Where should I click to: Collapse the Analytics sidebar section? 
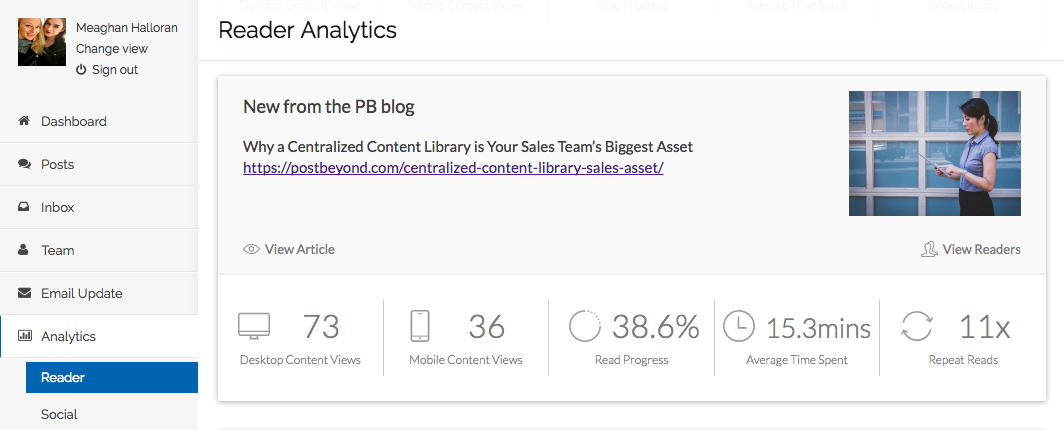(69, 336)
